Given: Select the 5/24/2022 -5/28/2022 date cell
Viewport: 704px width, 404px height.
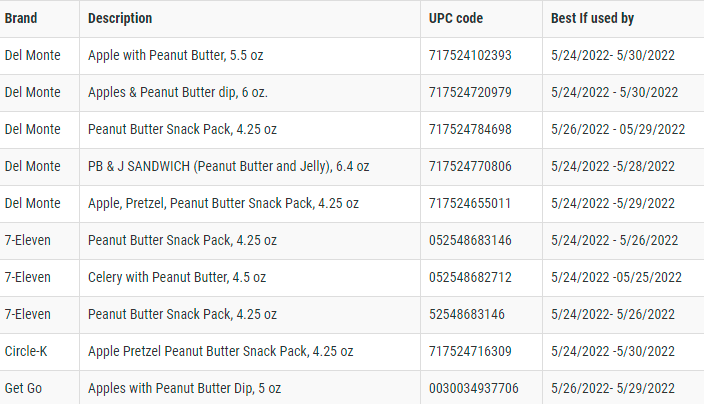Looking at the screenshot, I should tap(613, 166).
